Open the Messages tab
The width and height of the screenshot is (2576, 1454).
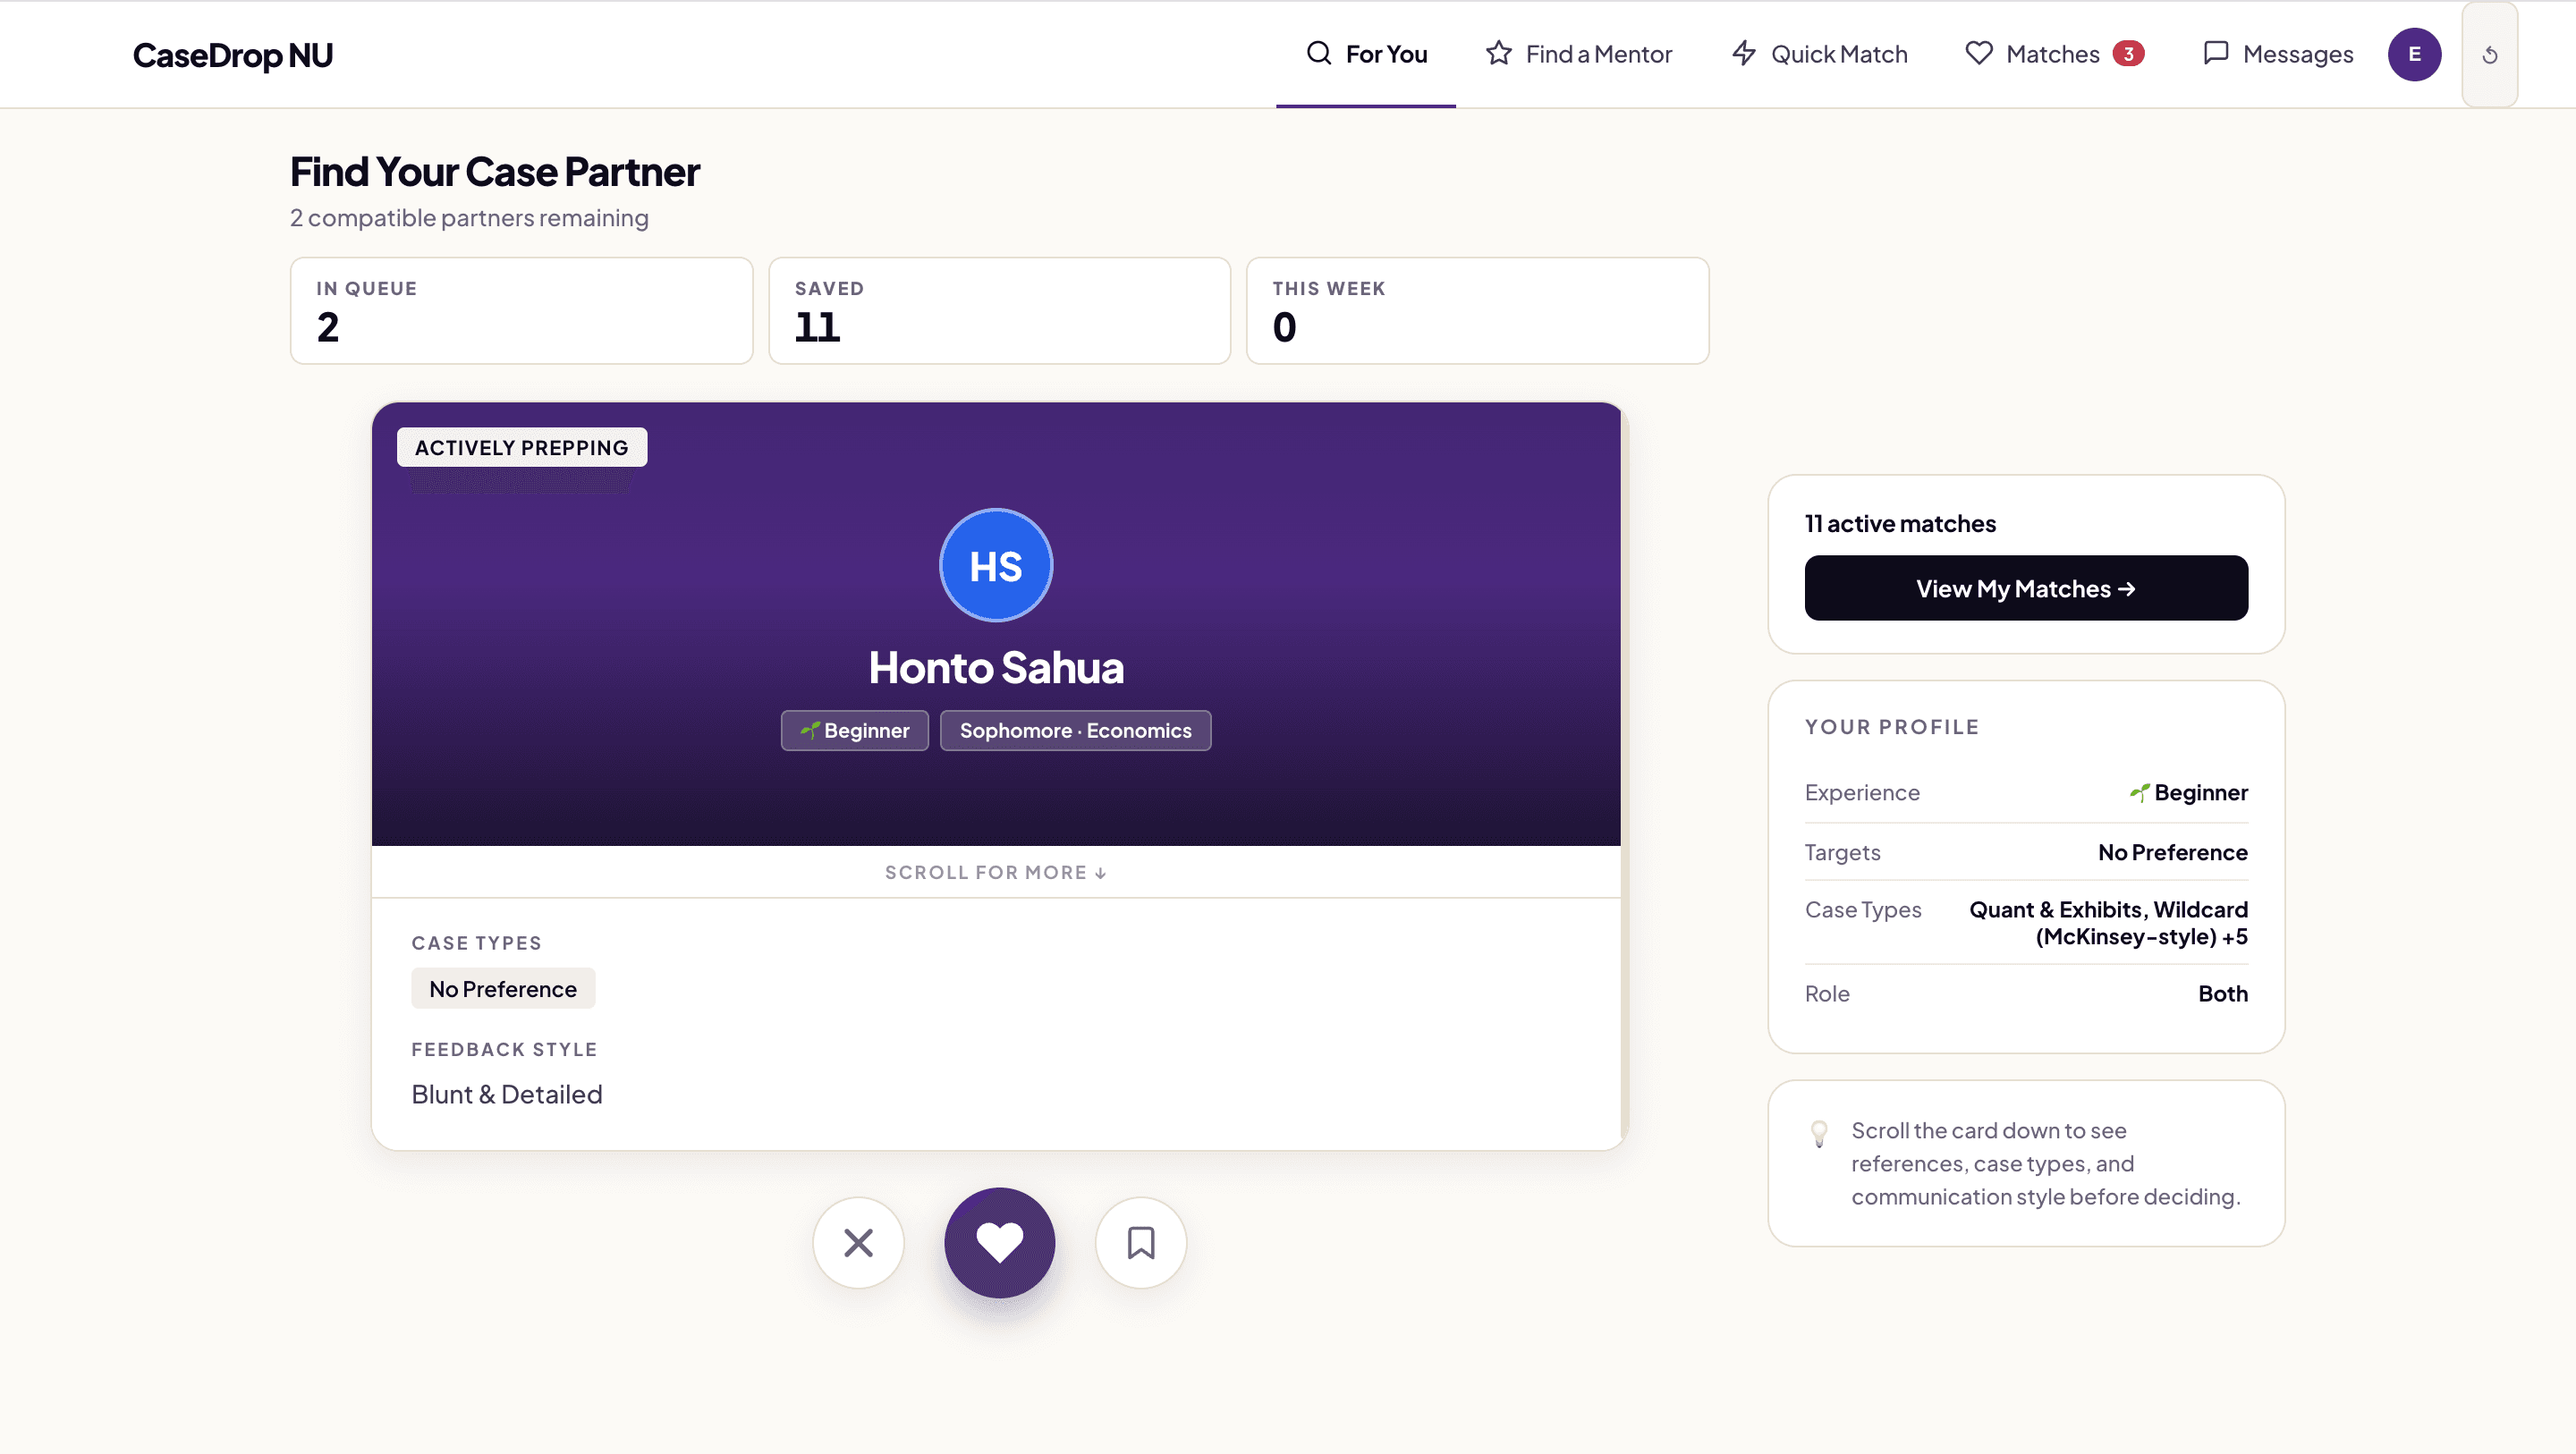point(2278,54)
